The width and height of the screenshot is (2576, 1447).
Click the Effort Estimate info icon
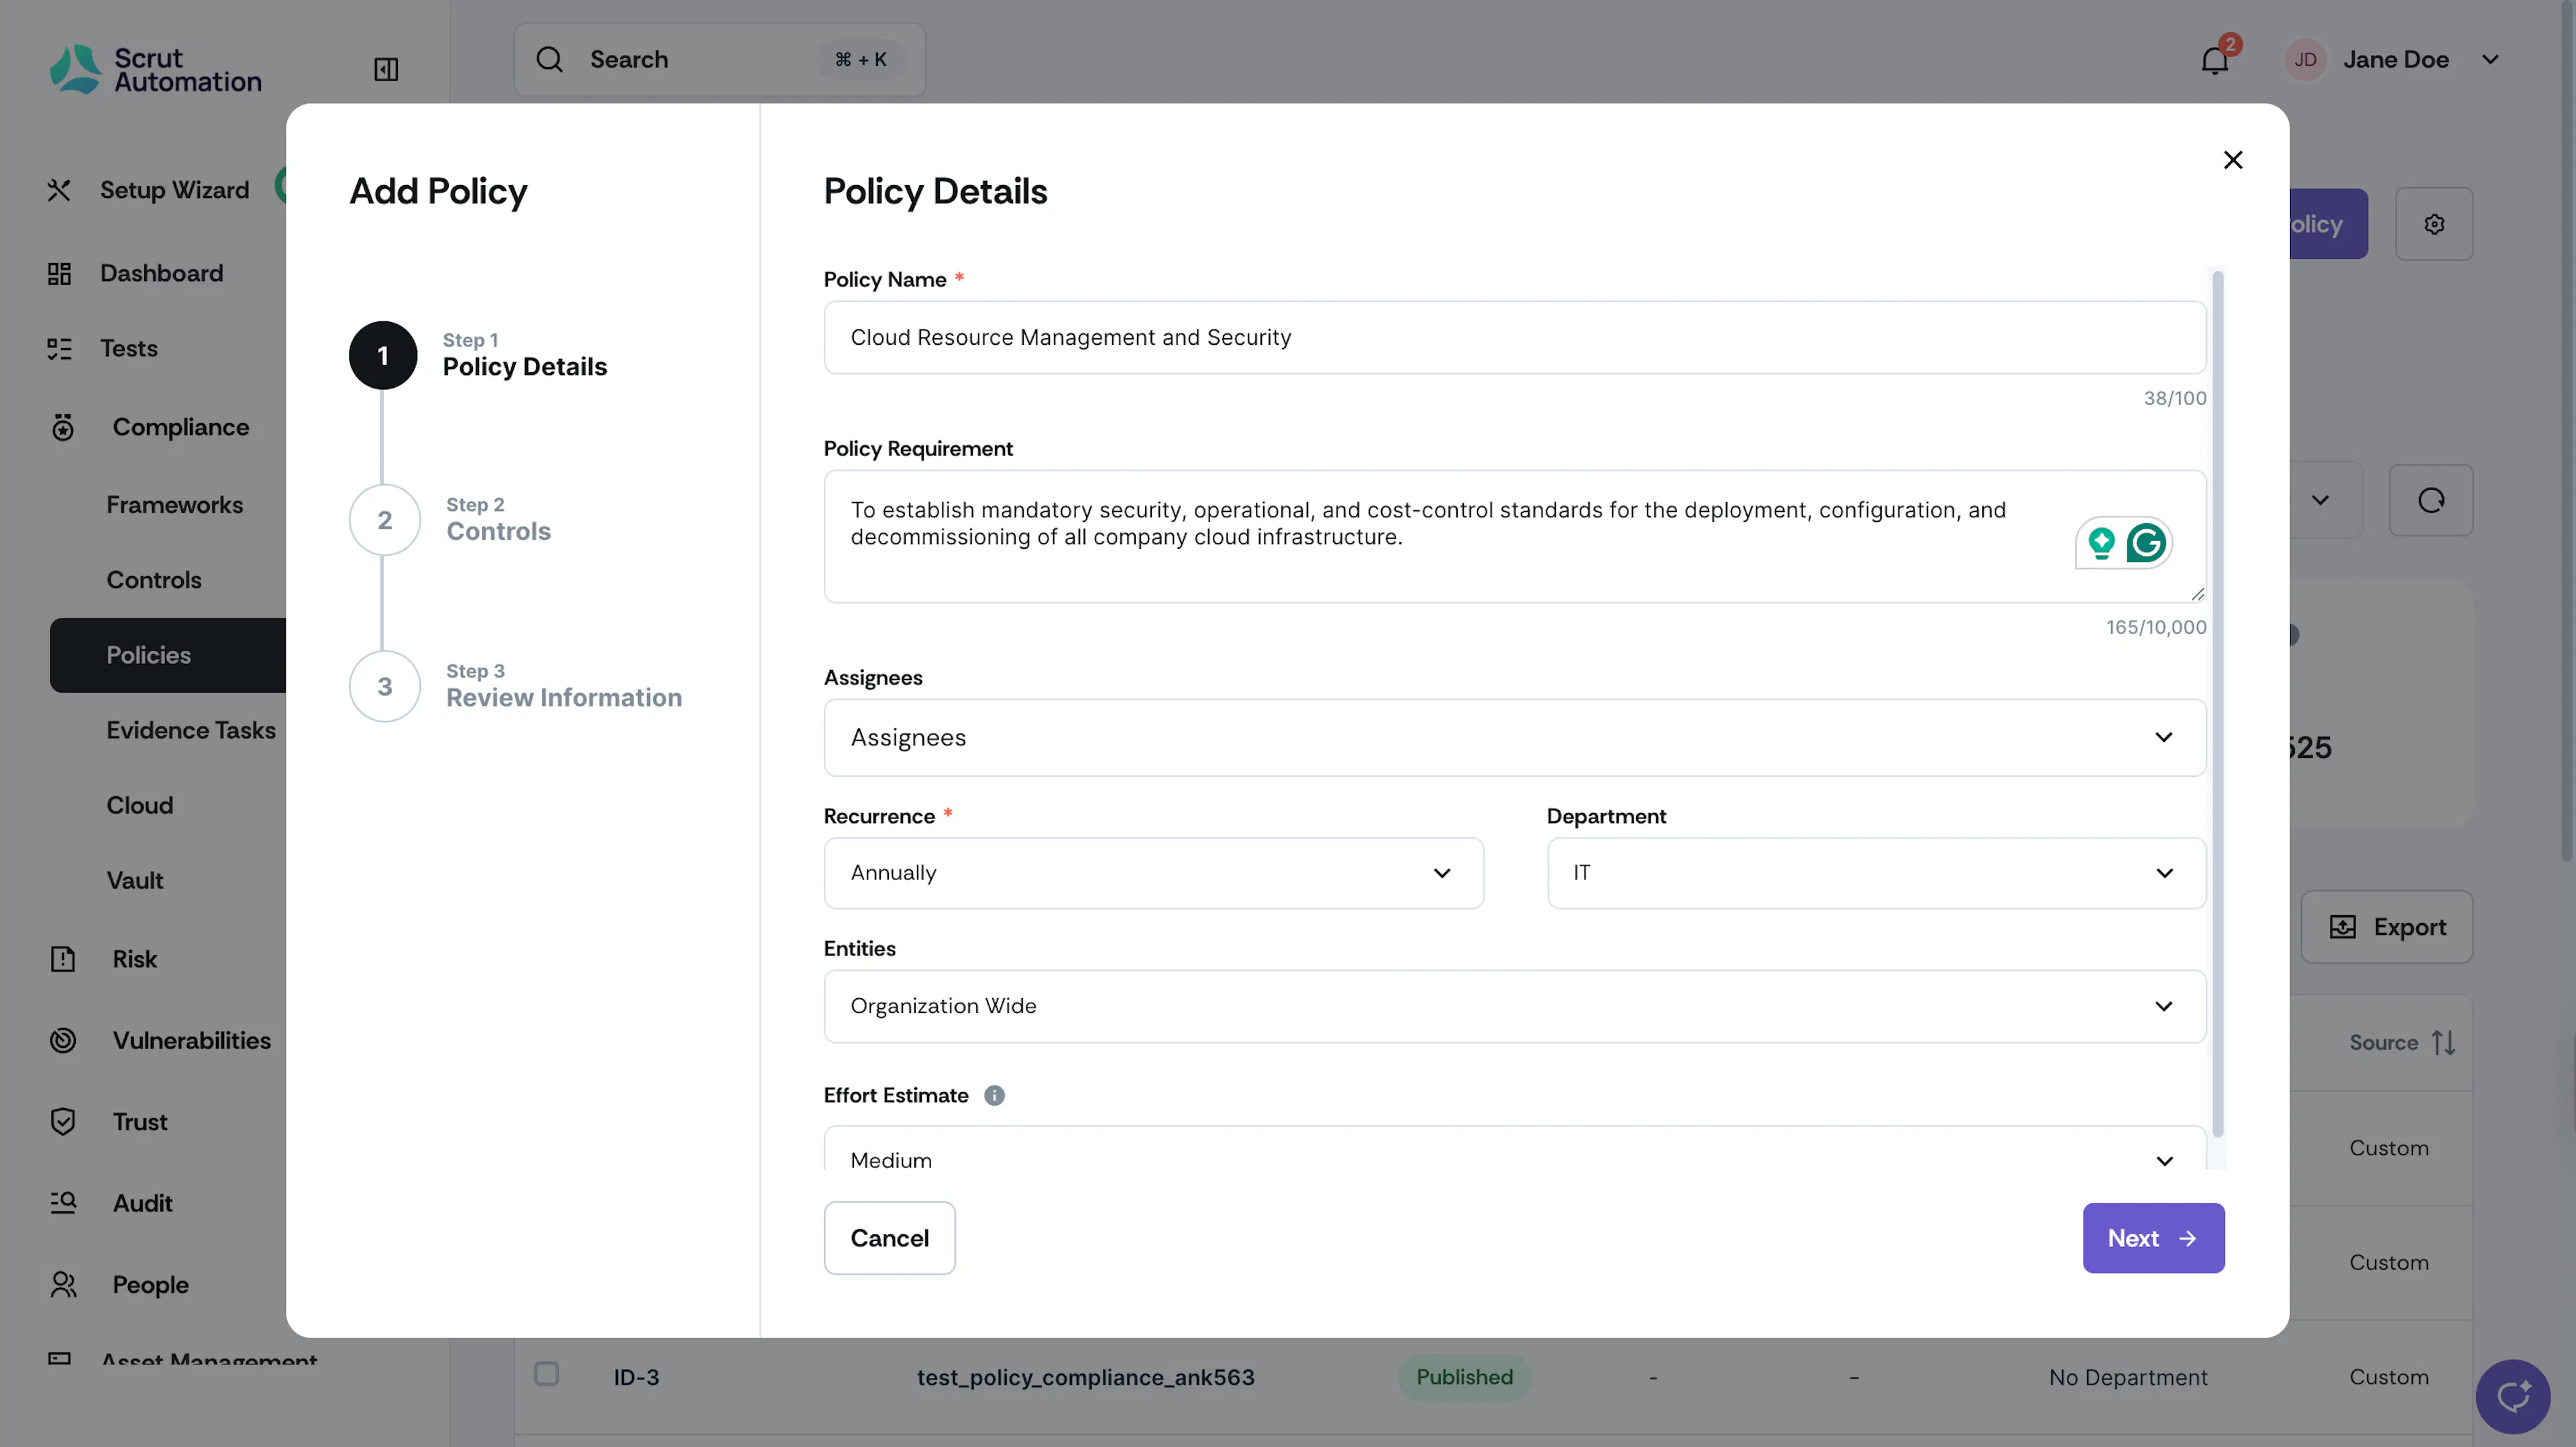(994, 1095)
